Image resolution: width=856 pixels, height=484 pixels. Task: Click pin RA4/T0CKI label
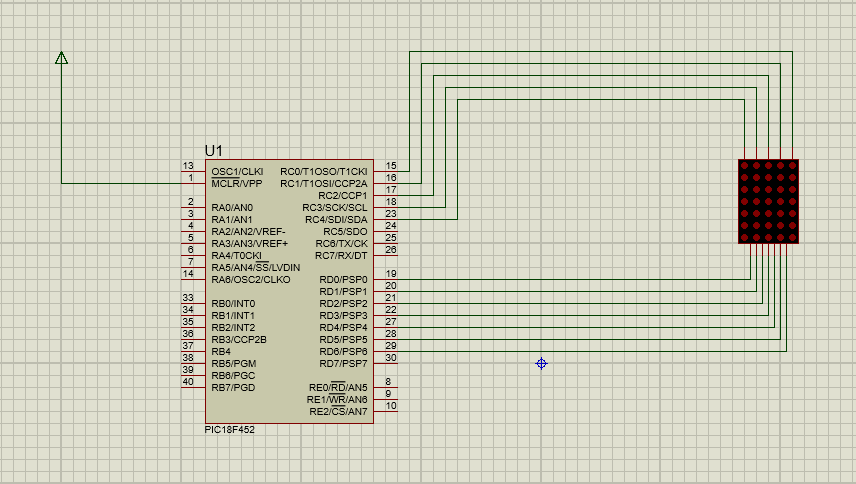pos(236,255)
